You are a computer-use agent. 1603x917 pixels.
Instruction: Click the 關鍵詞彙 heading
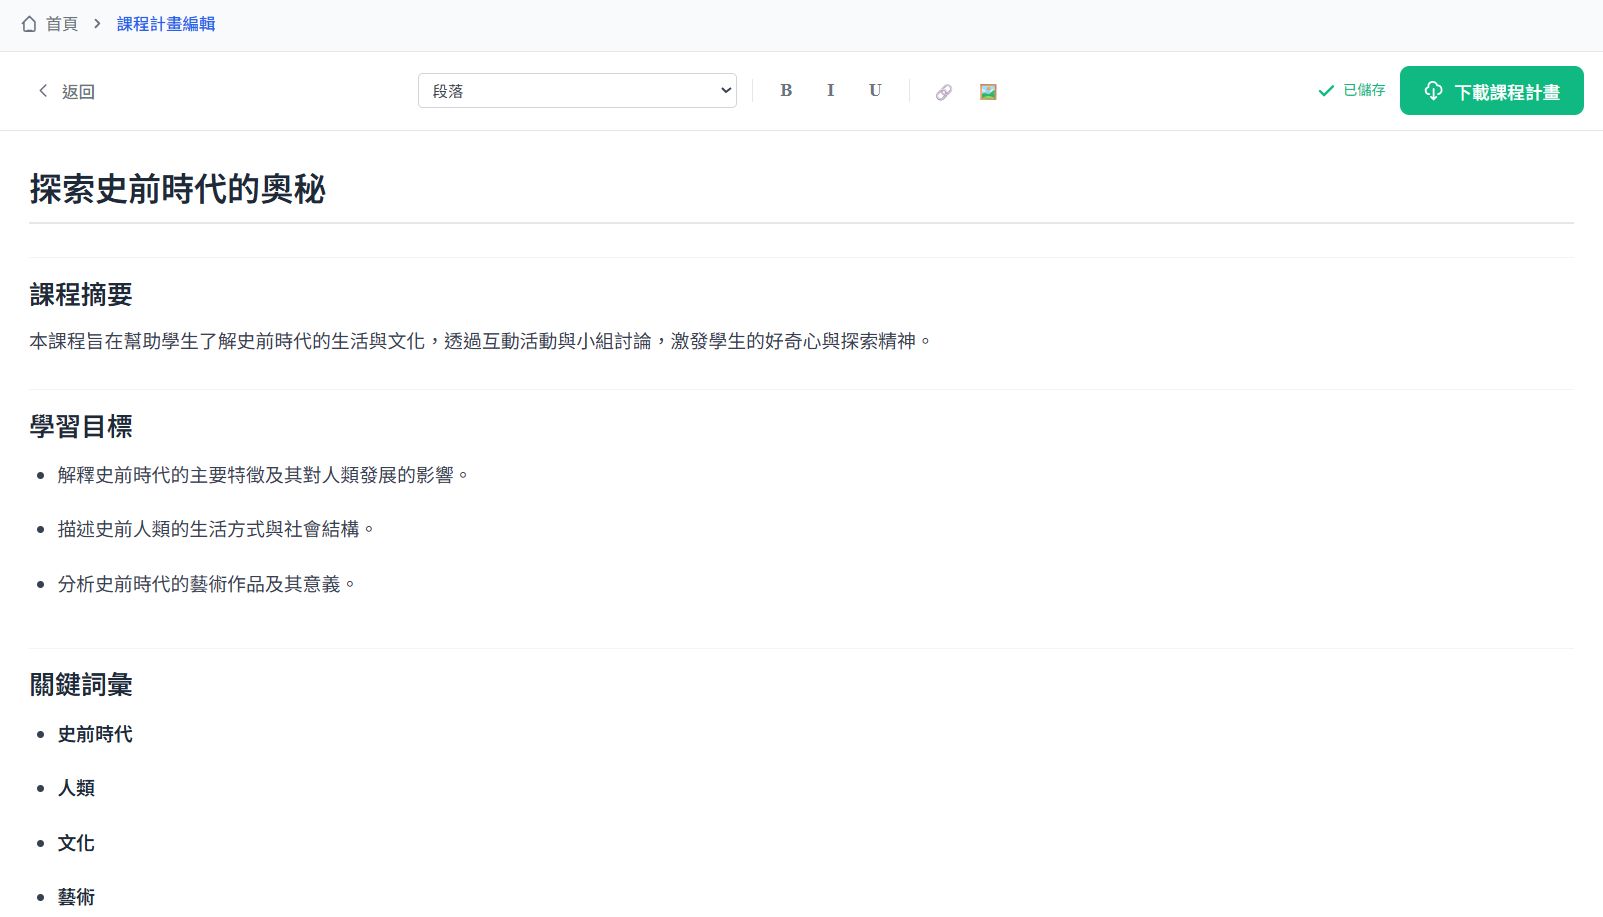(81, 685)
